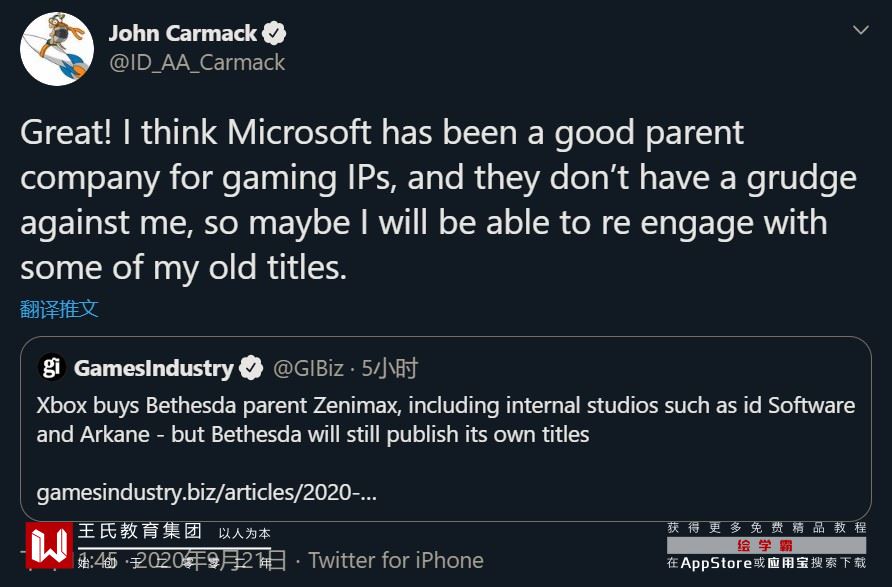The width and height of the screenshot is (892, 587).
Task: Click the 5小时 quoted tweet timestamp
Action: tap(390, 368)
